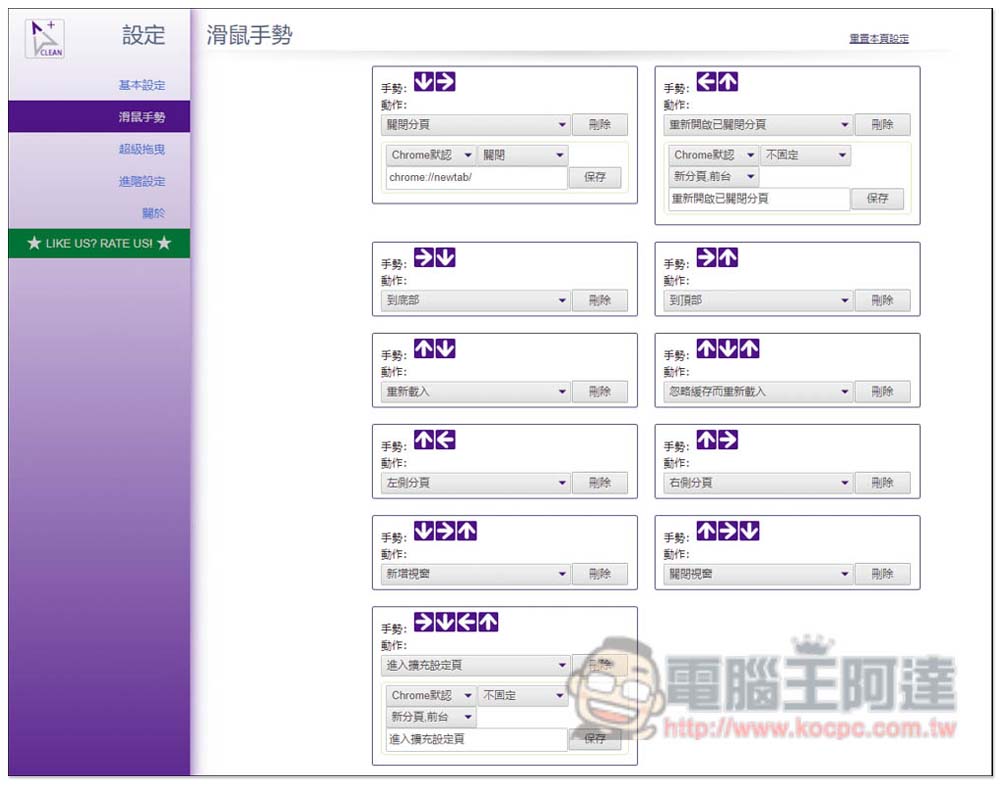Open the 進階設定 sidebar page
Viewport: 1000px width, 785px height.
click(x=142, y=181)
